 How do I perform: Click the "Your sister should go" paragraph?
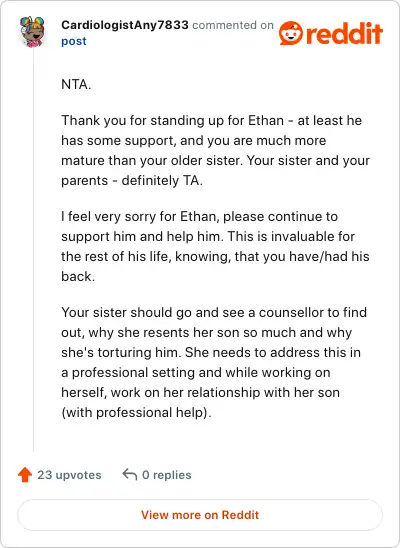[x=214, y=362]
